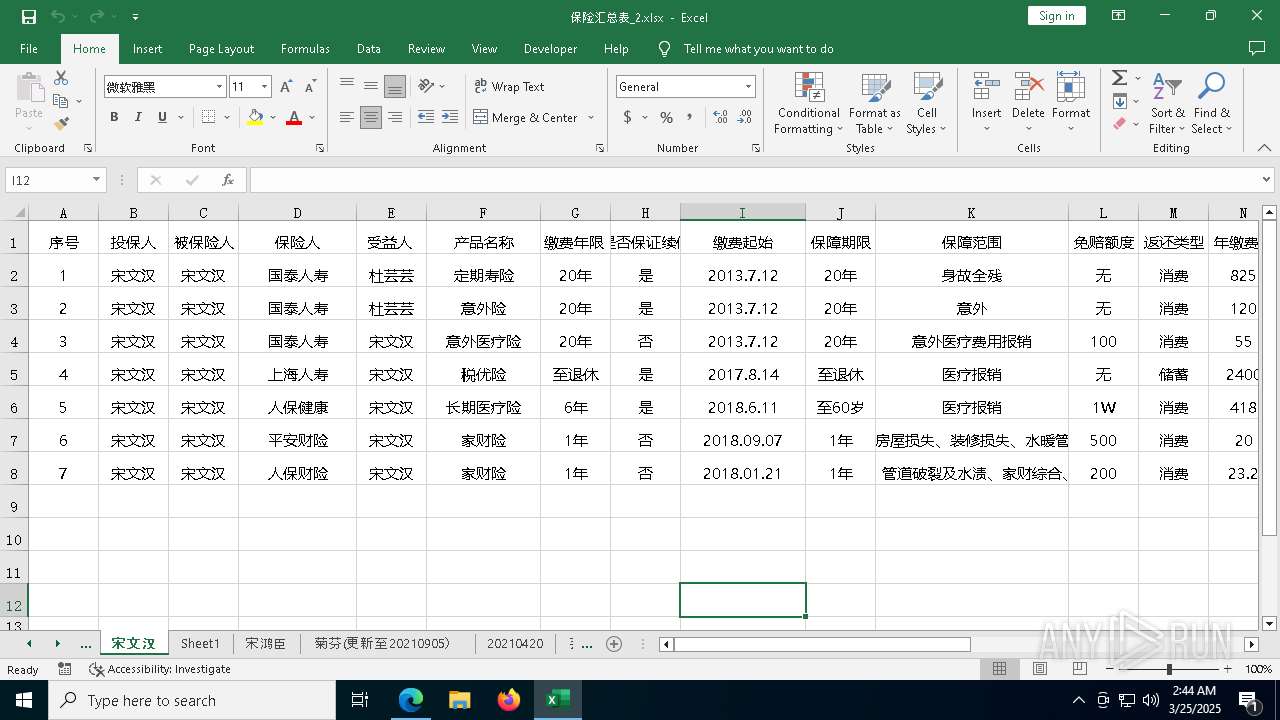The image size is (1280, 720).
Task: Click Accessibility: Investigate in status bar
Action: tap(160, 669)
